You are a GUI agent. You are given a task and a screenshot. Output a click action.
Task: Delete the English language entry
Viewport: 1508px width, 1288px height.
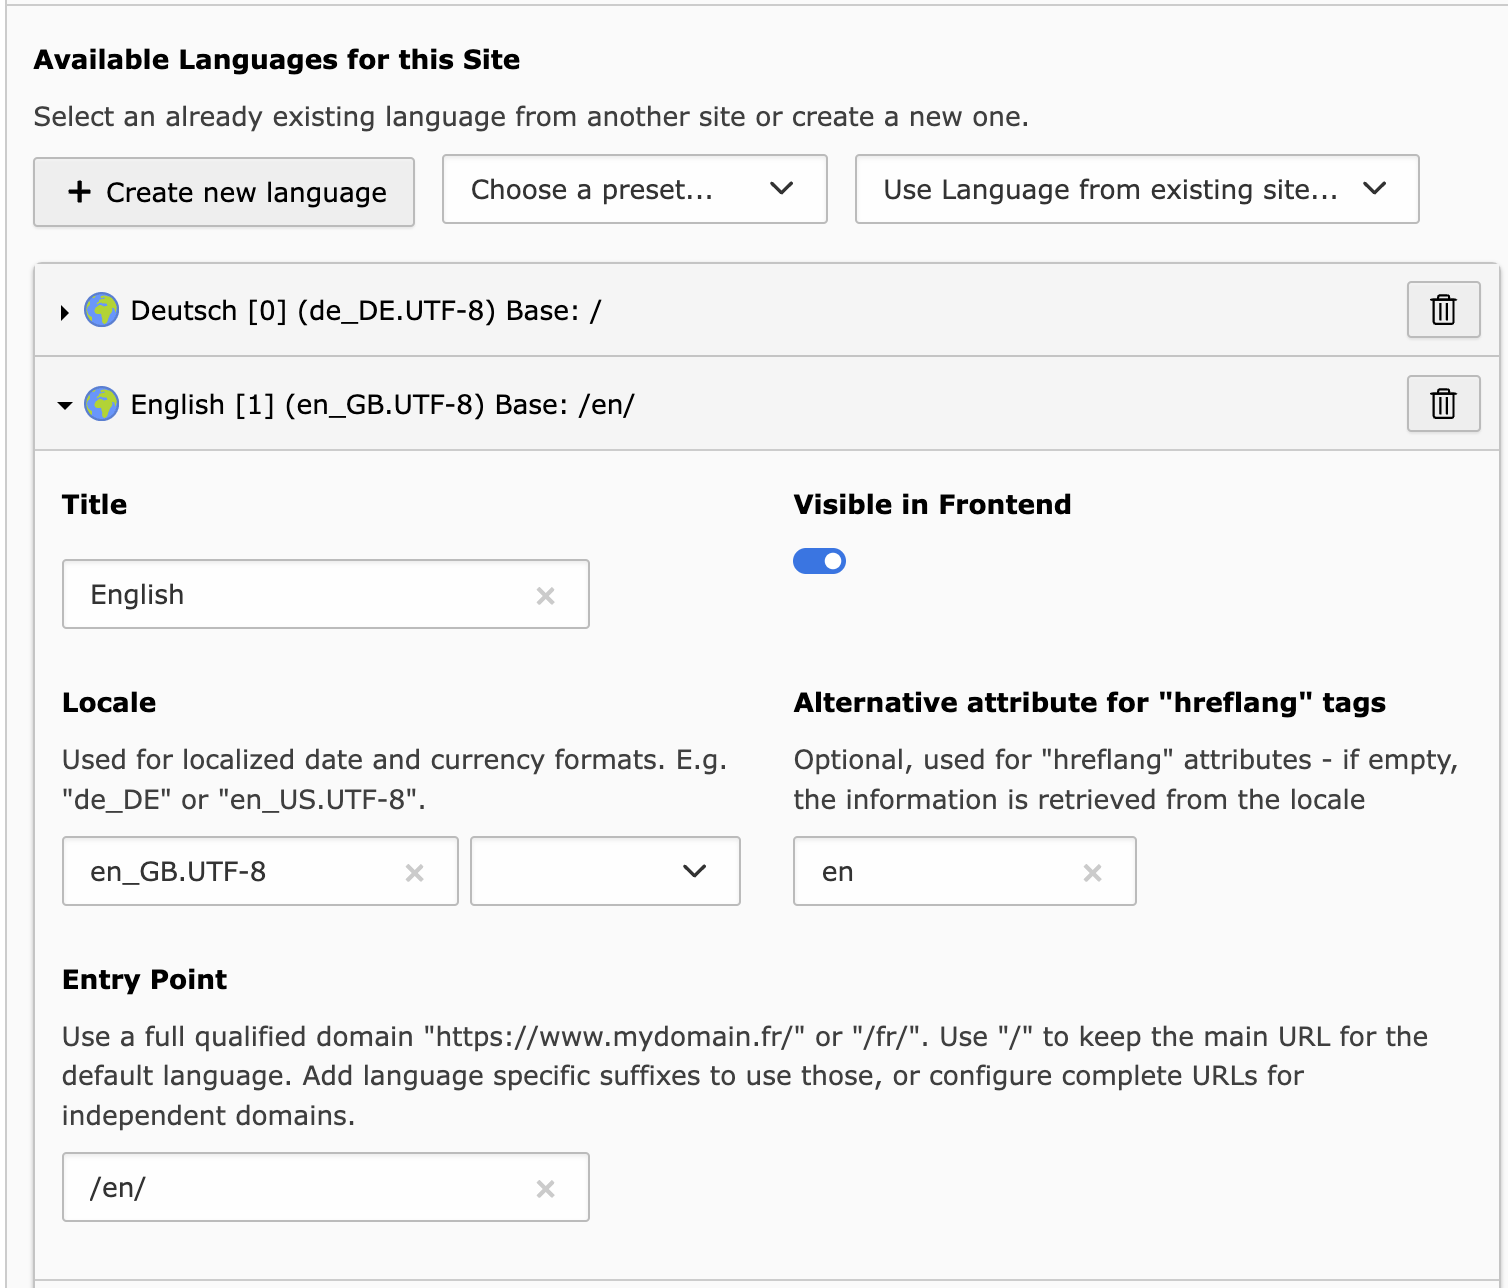click(x=1443, y=404)
